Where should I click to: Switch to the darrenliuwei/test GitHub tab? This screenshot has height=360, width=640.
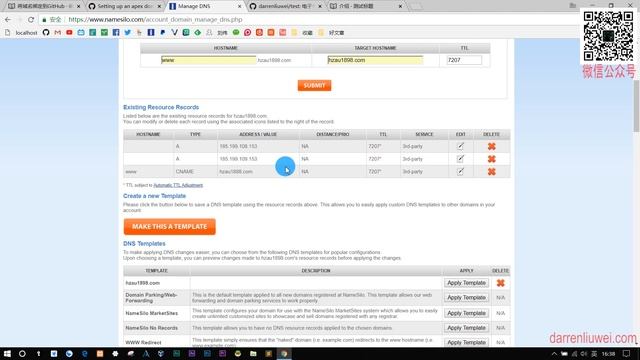pos(286,6)
